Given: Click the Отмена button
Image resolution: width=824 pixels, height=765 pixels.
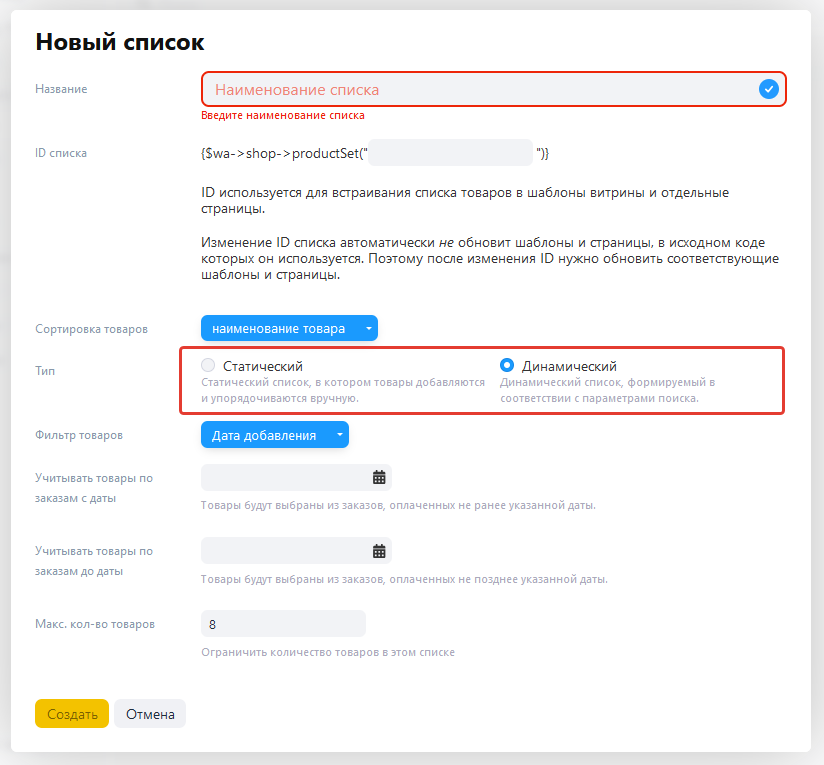Looking at the screenshot, I should (150, 714).
